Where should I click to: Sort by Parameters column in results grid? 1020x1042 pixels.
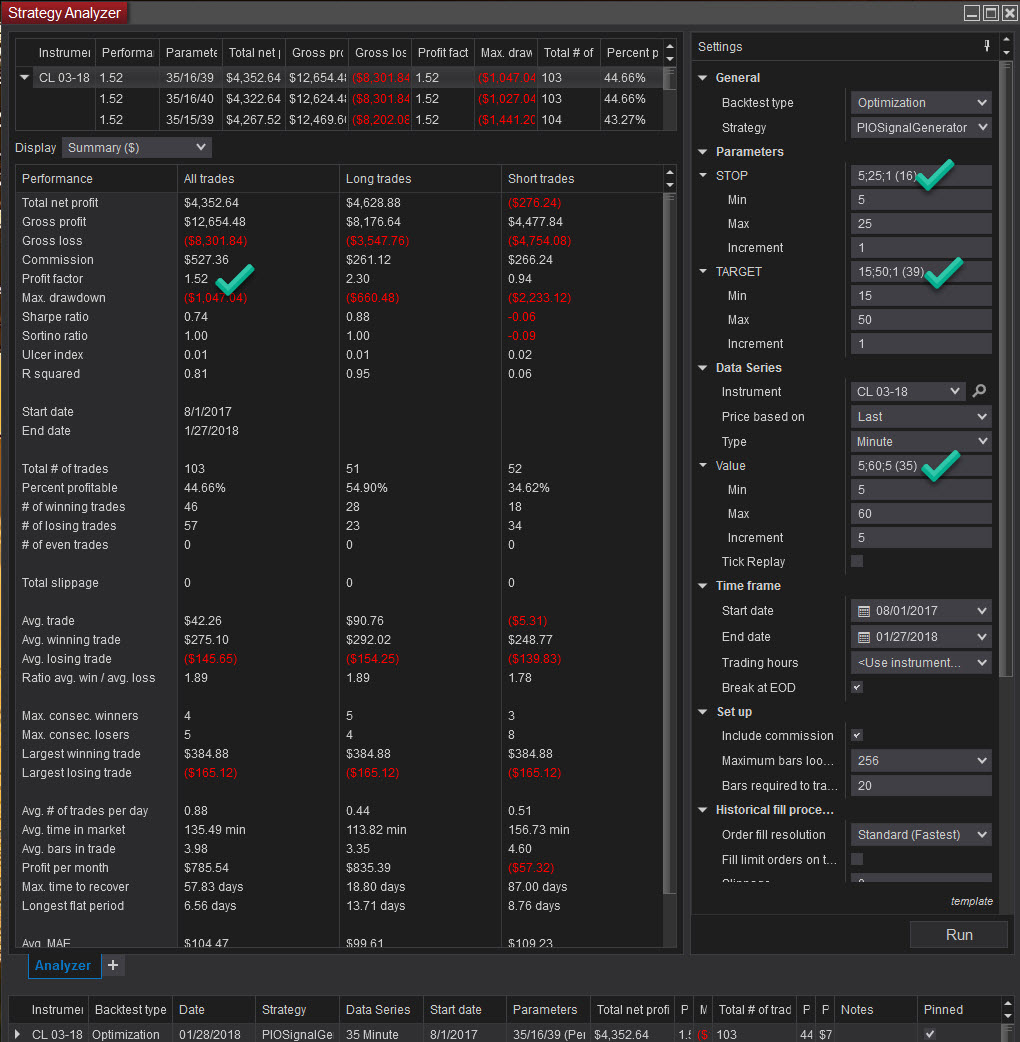[x=191, y=52]
